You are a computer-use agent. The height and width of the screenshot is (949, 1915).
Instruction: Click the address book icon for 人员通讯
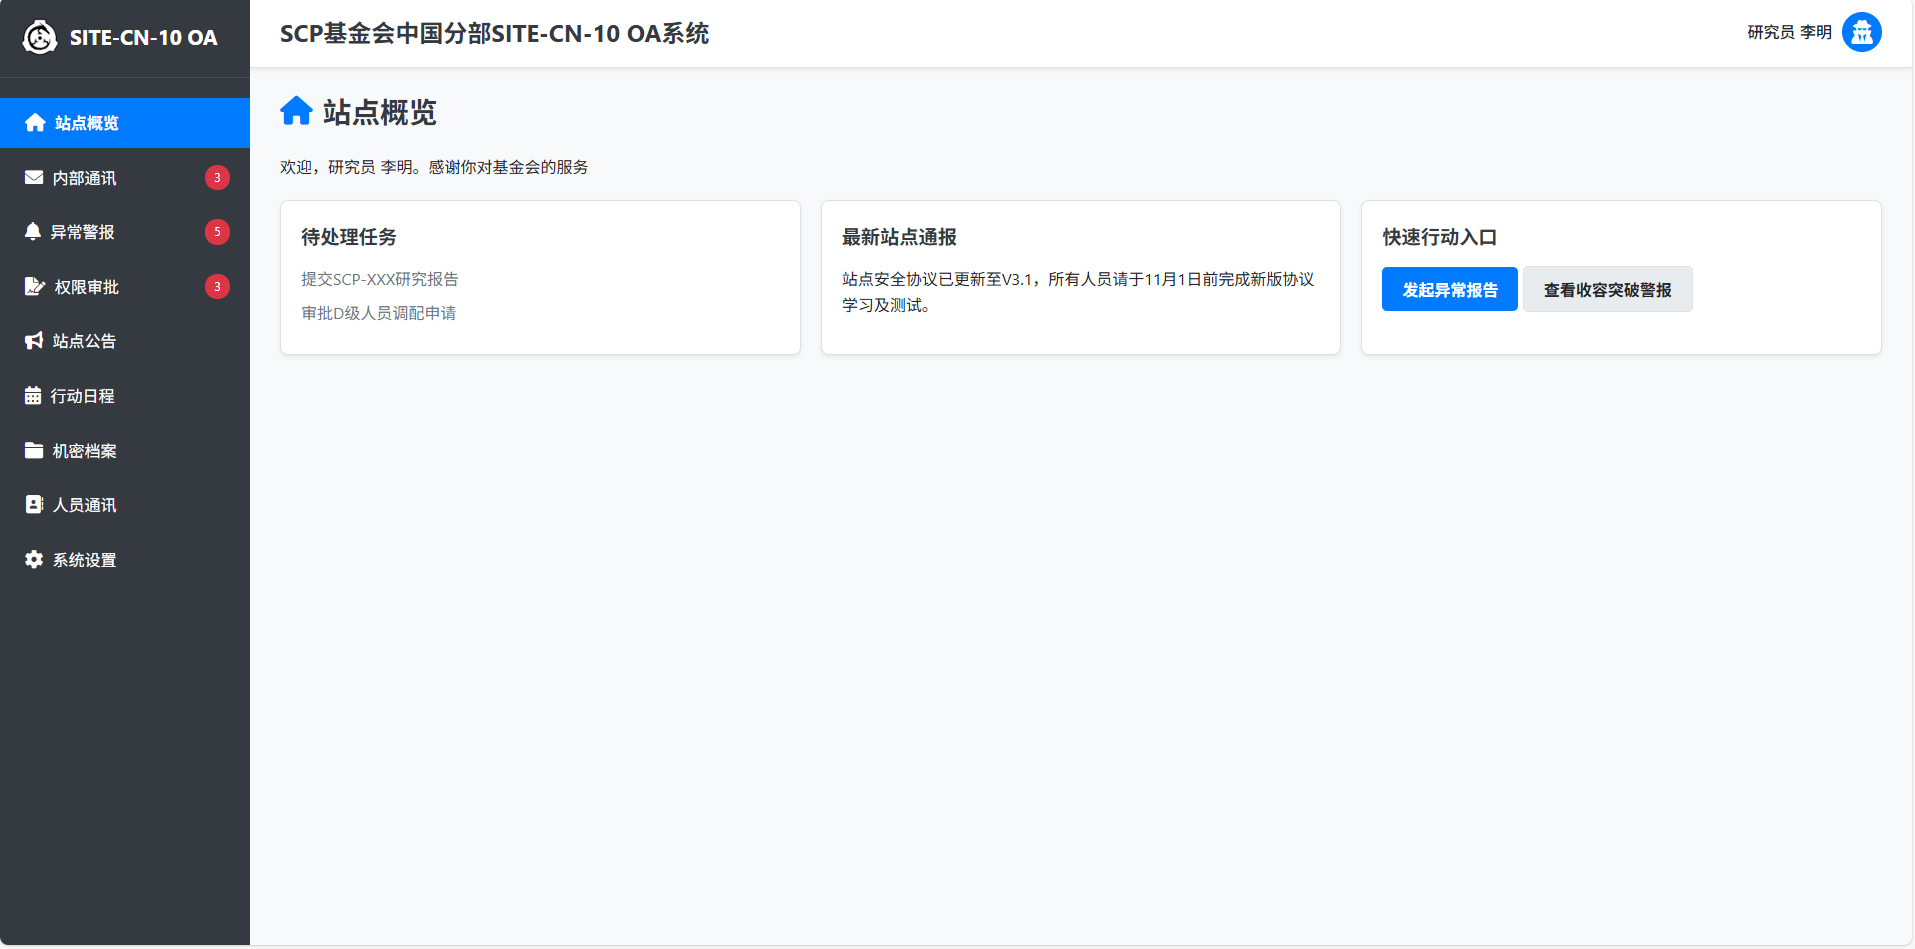(x=34, y=505)
